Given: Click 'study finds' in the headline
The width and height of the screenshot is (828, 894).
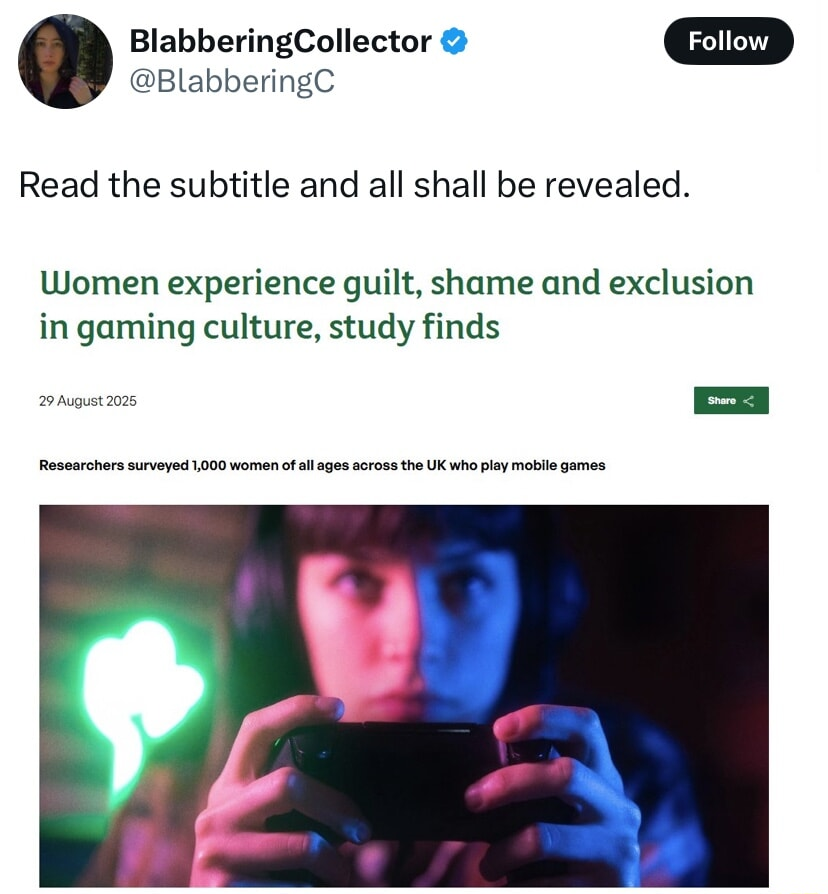Looking at the screenshot, I should tap(414, 327).
